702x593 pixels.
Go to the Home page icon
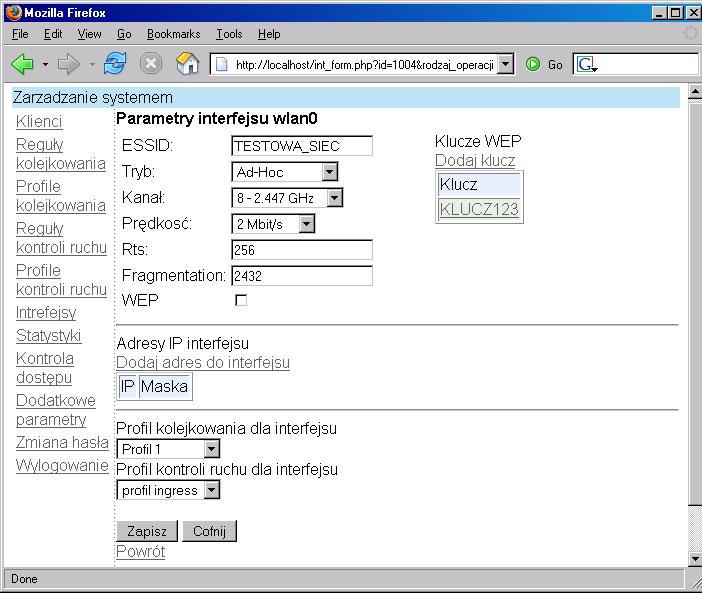tap(187, 63)
